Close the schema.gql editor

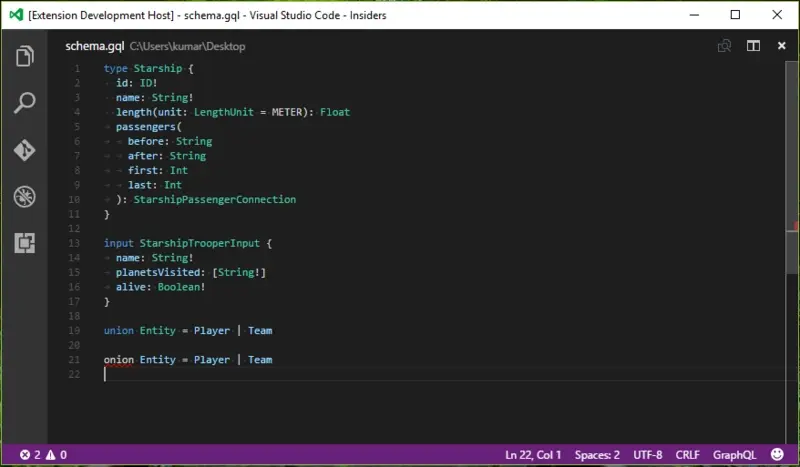click(781, 46)
